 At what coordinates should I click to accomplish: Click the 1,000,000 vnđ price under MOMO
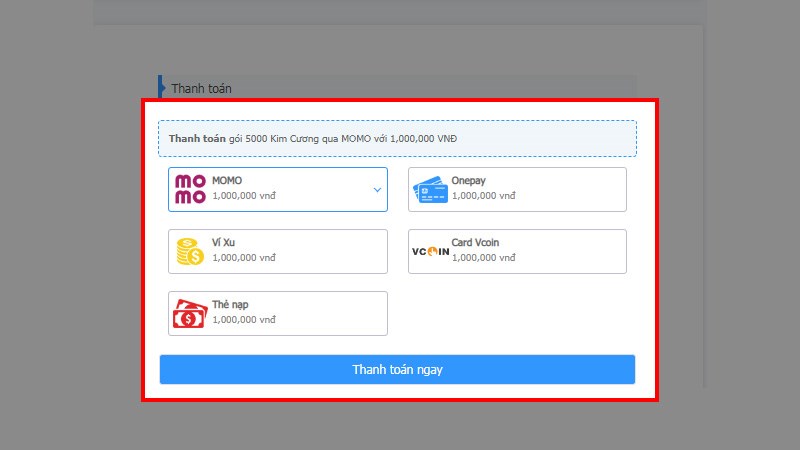(x=244, y=195)
